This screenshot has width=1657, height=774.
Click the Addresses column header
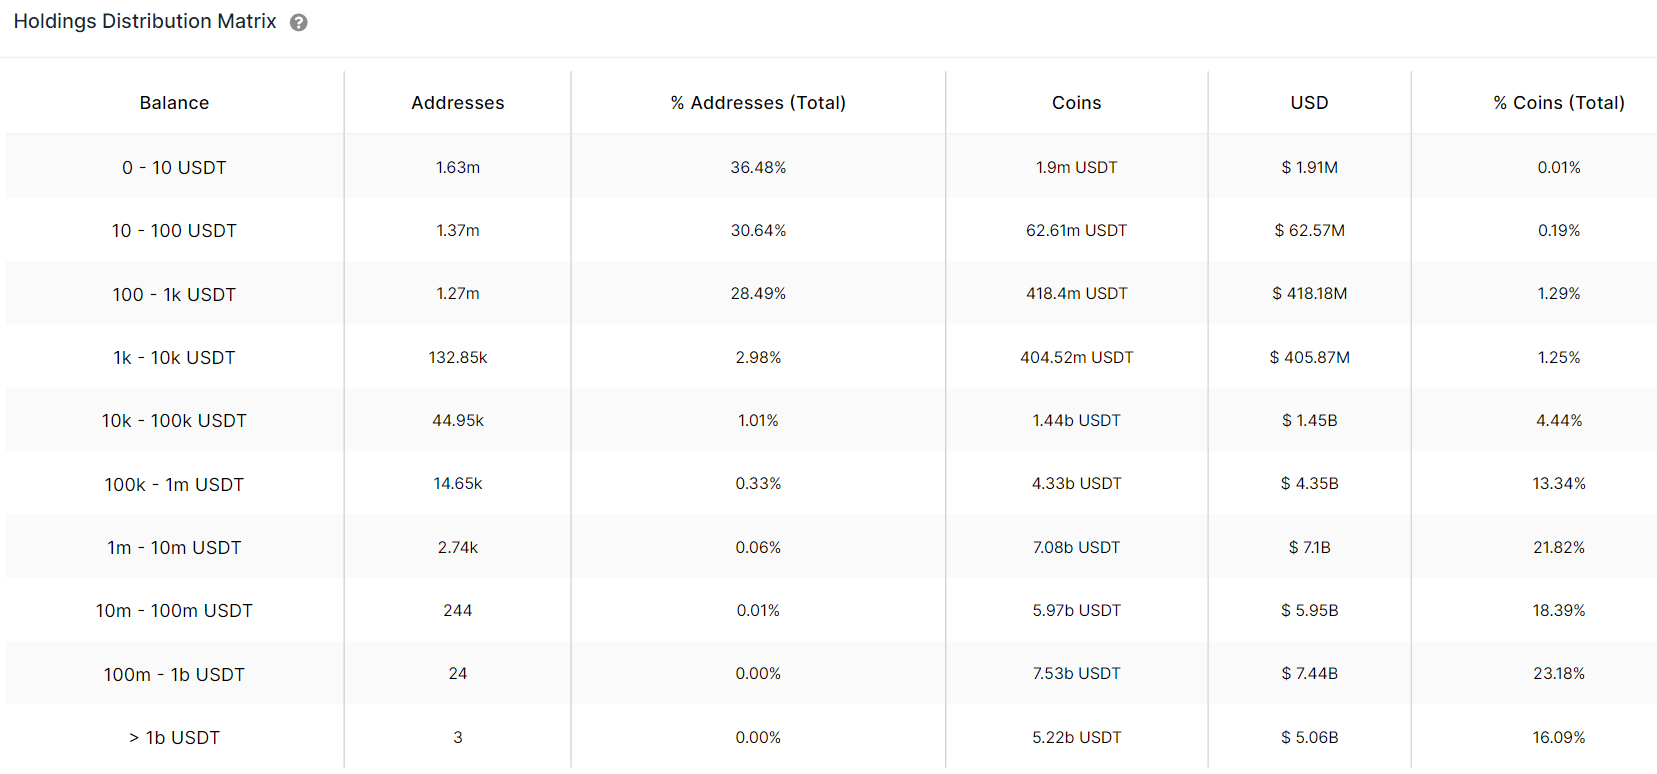point(458,103)
